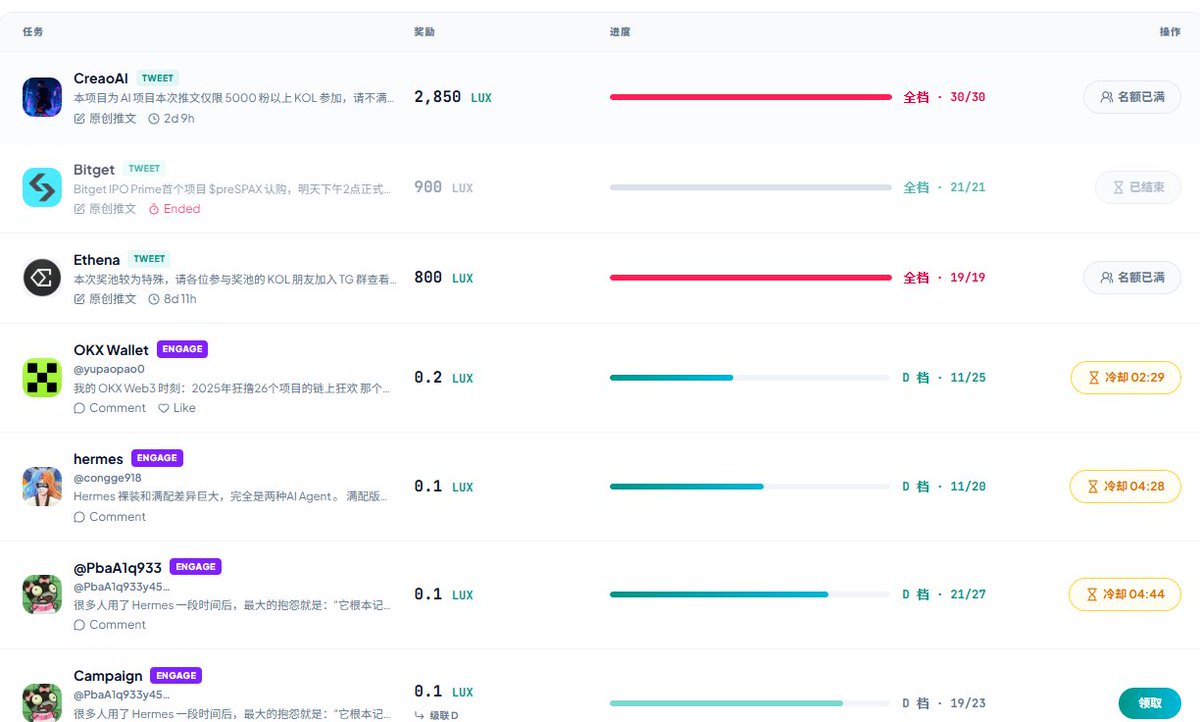Click the clock icon next to 2d 9h

[x=154, y=118]
